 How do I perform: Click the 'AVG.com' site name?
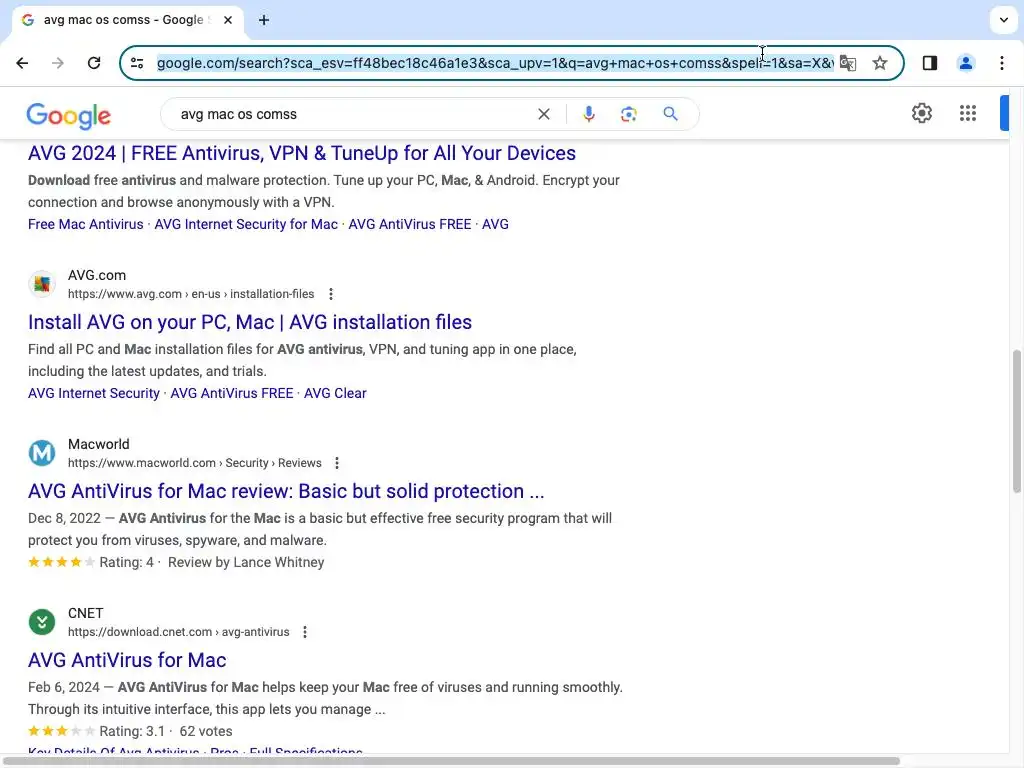point(97,275)
